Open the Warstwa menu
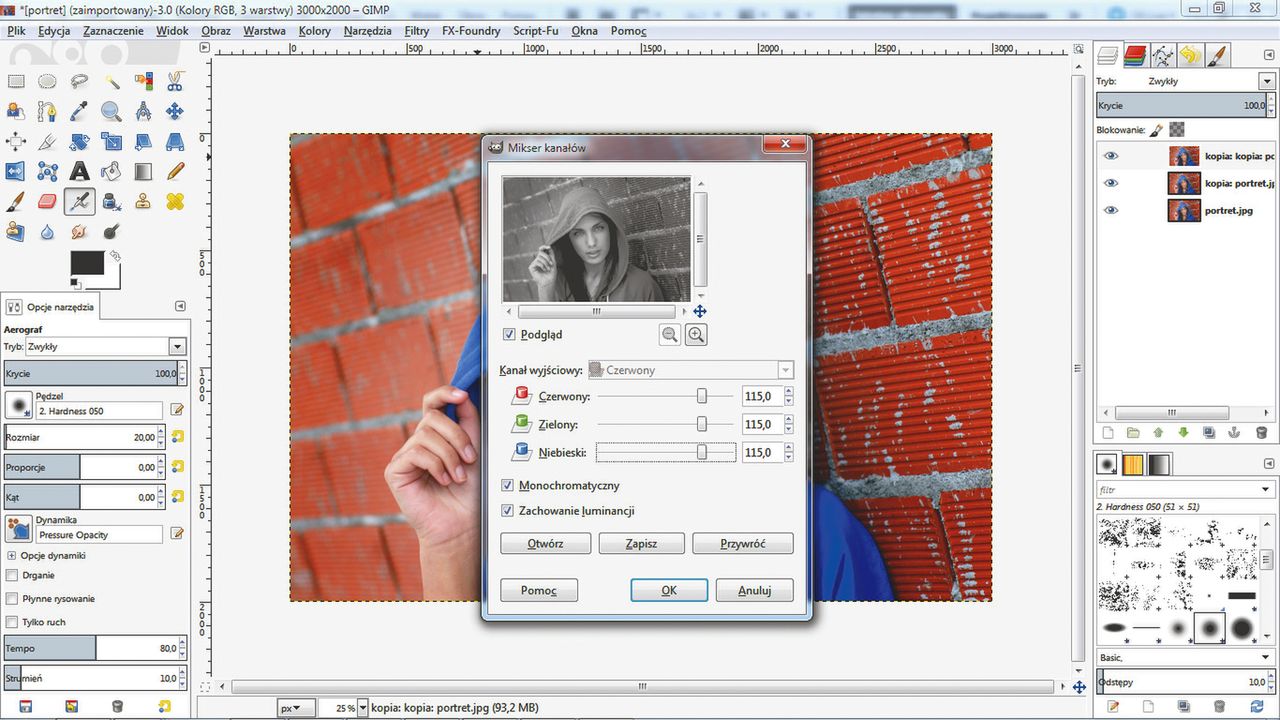The width and height of the screenshot is (1280, 720). click(x=264, y=31)
